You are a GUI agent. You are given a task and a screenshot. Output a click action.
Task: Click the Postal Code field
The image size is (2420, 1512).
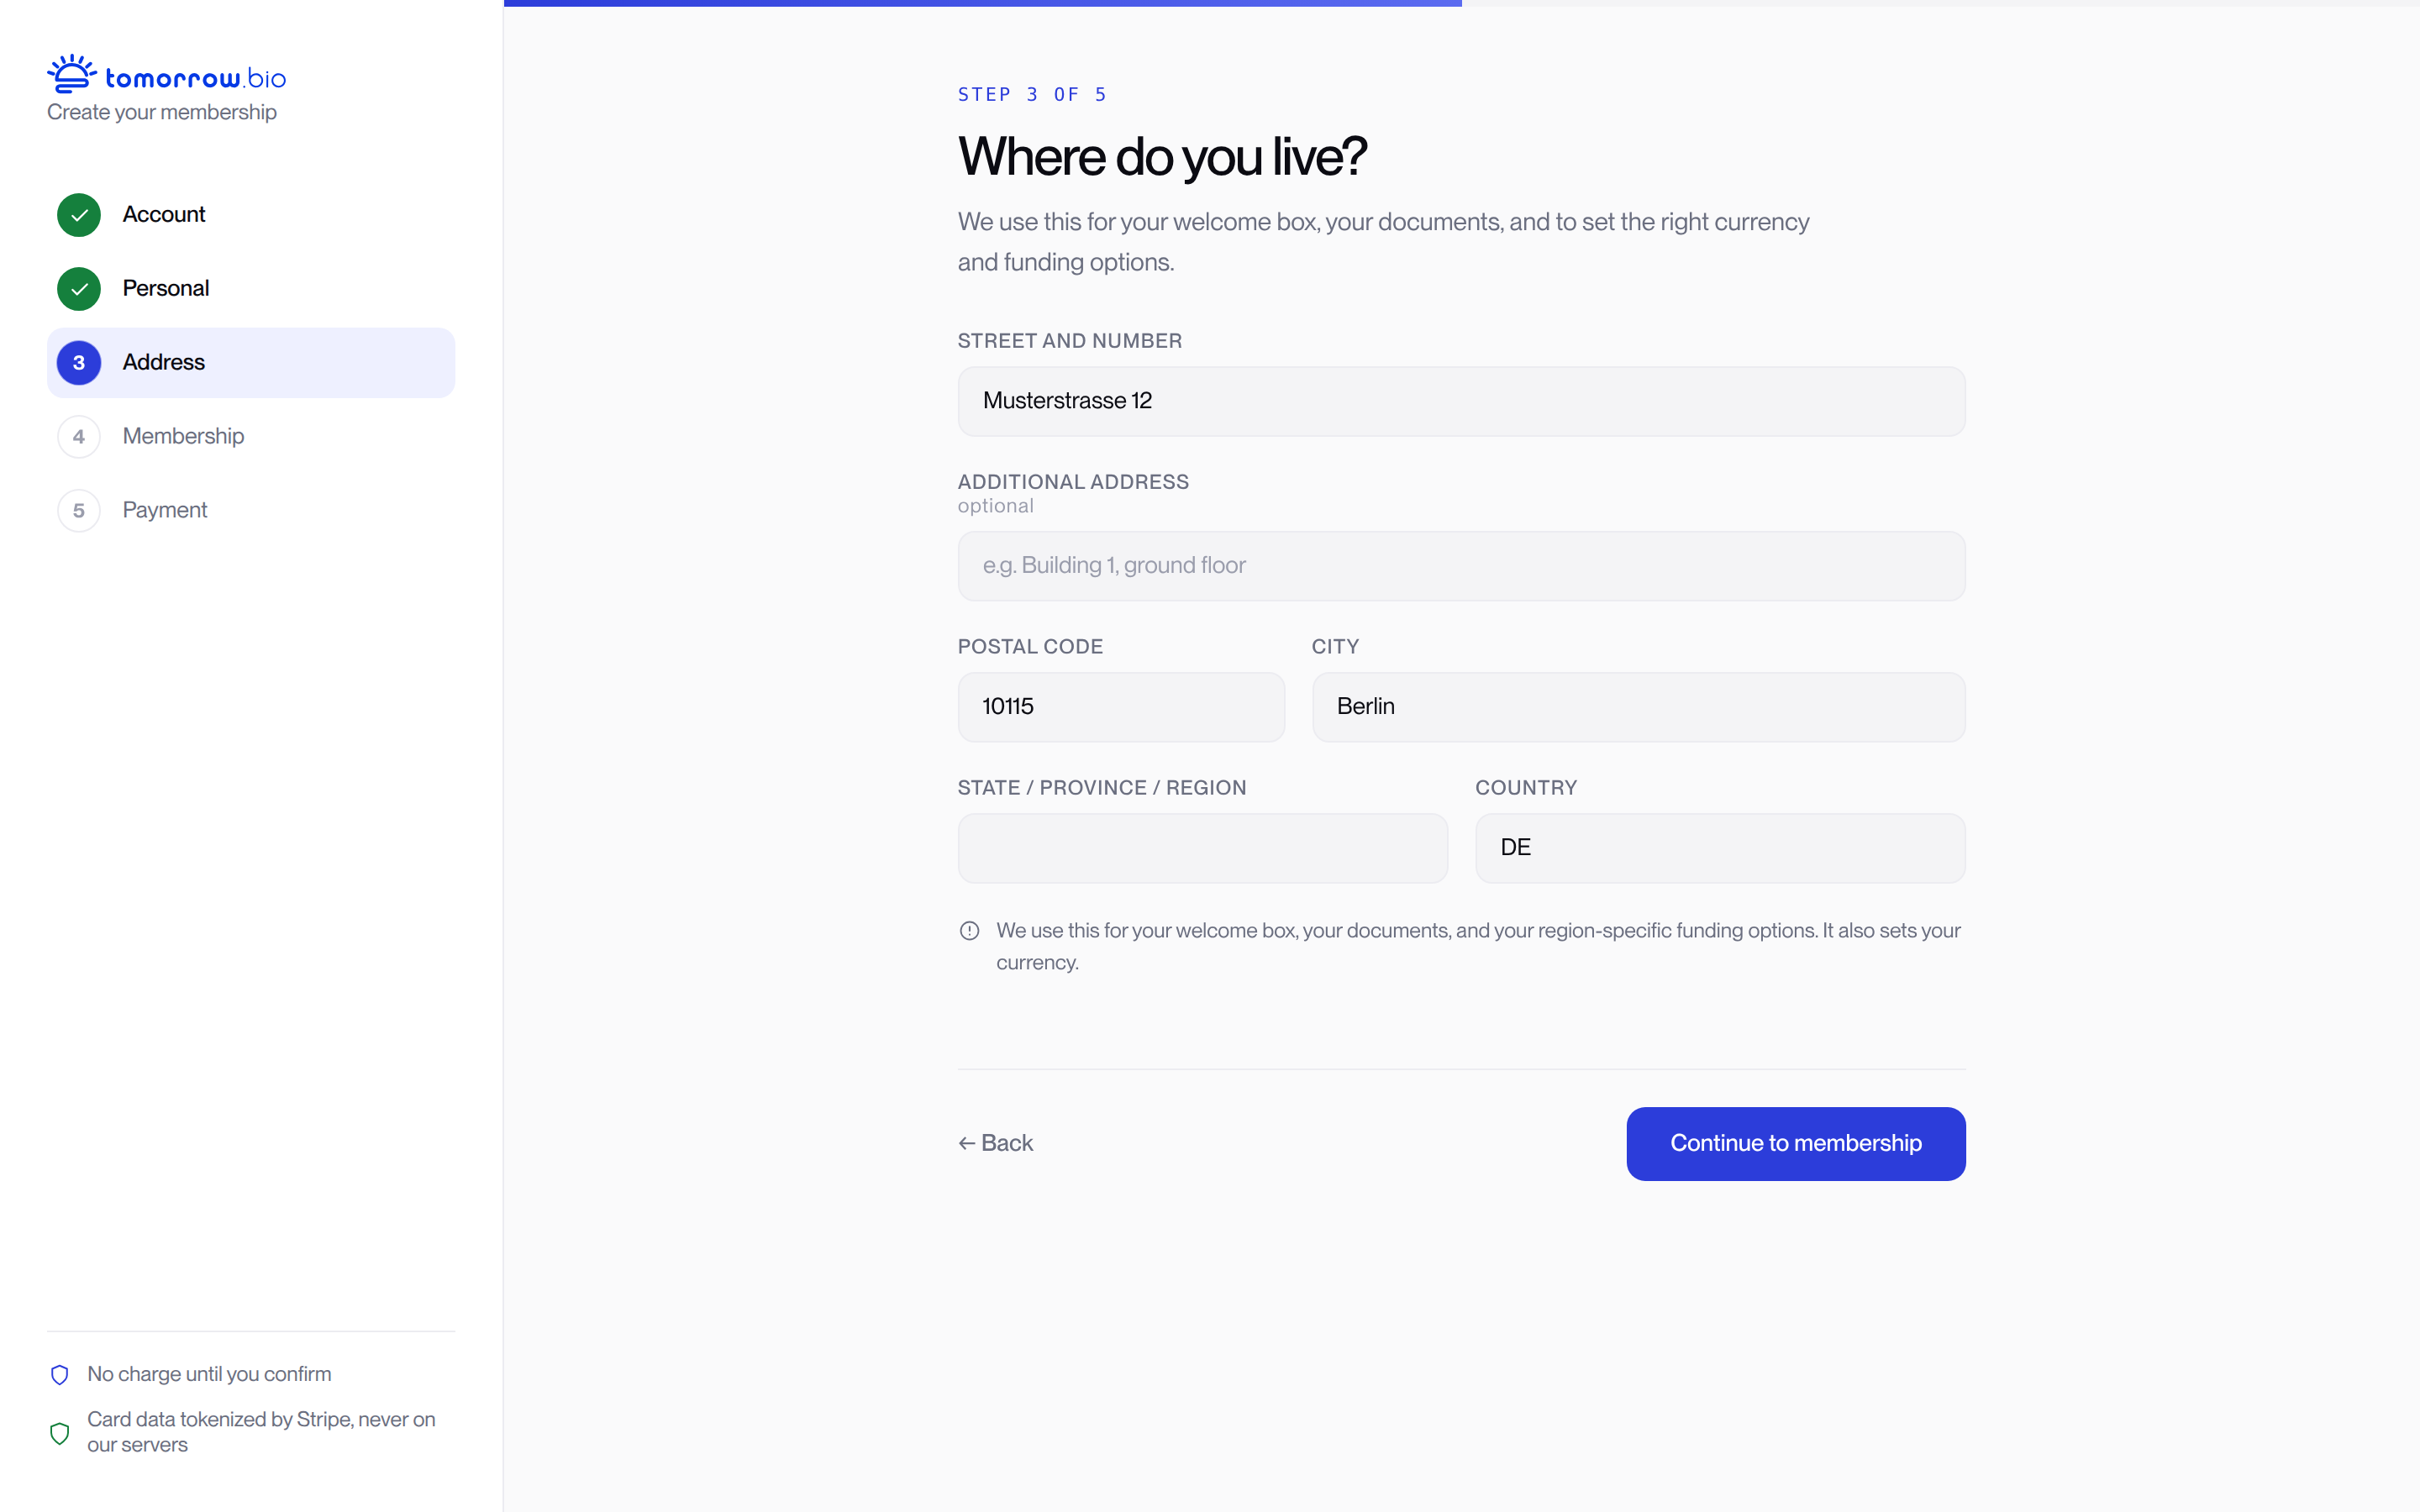click(1121, 707)
